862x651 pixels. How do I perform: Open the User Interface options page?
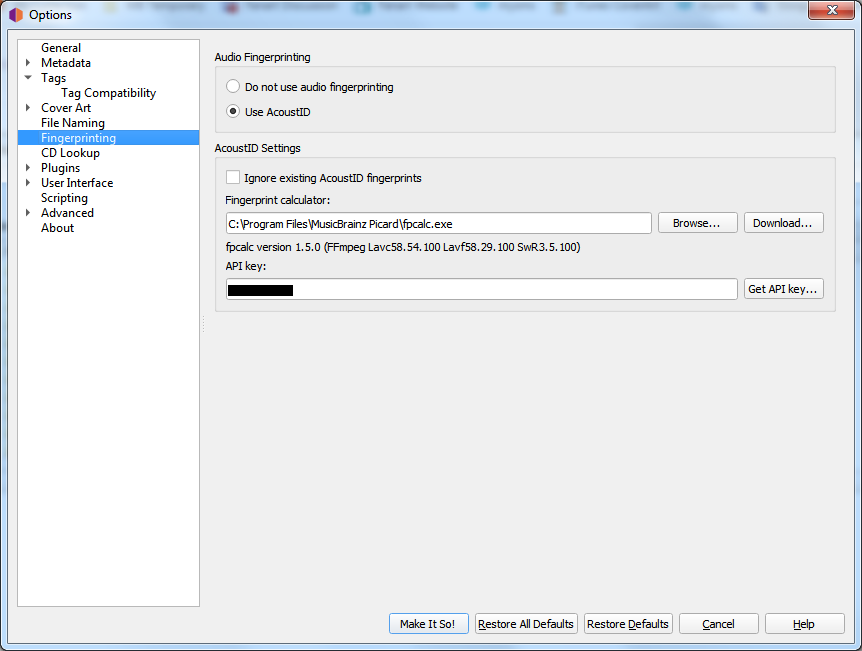(77, 183)
